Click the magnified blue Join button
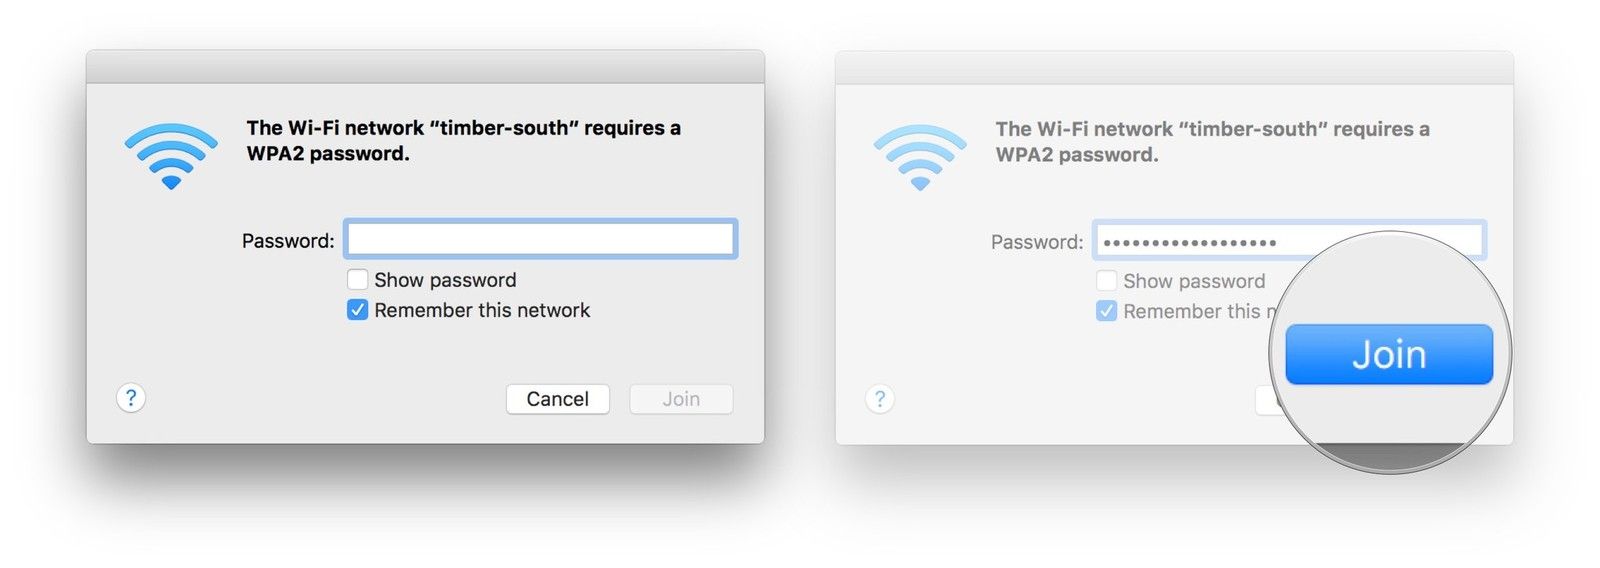 [x=1388, y=354]
